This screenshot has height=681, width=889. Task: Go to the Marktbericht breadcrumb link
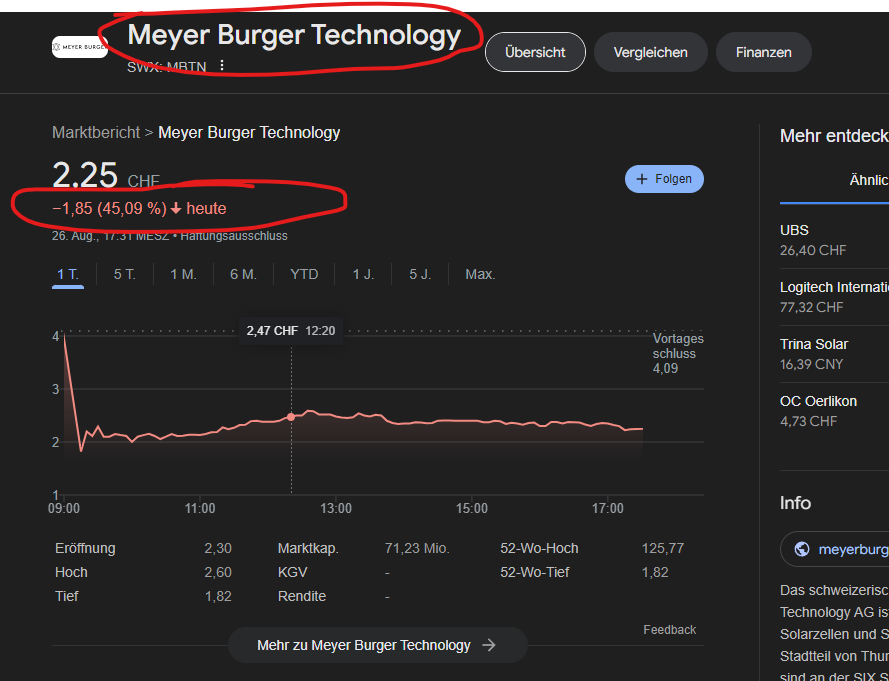coord(96,133)
